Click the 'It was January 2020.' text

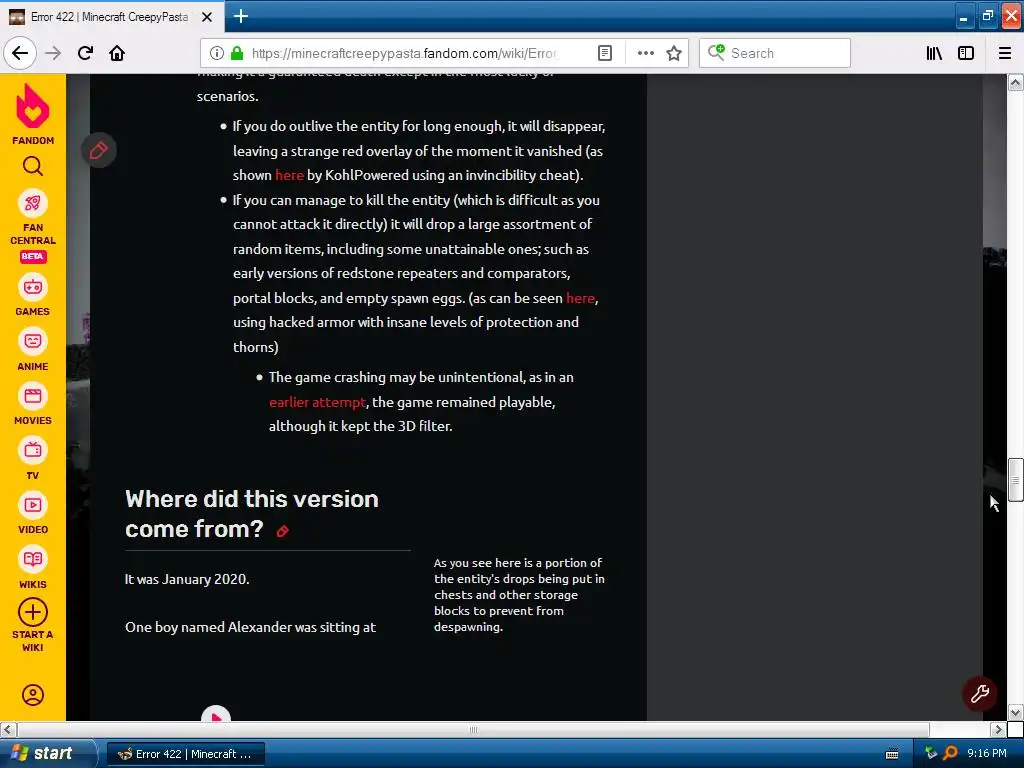click(x=187, y=579)
